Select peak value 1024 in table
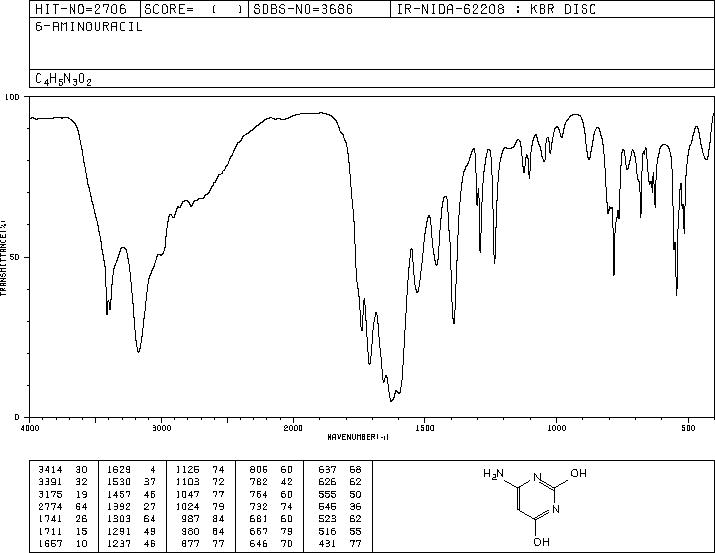The width and height of the screenshot is (715, 553). 187,507
